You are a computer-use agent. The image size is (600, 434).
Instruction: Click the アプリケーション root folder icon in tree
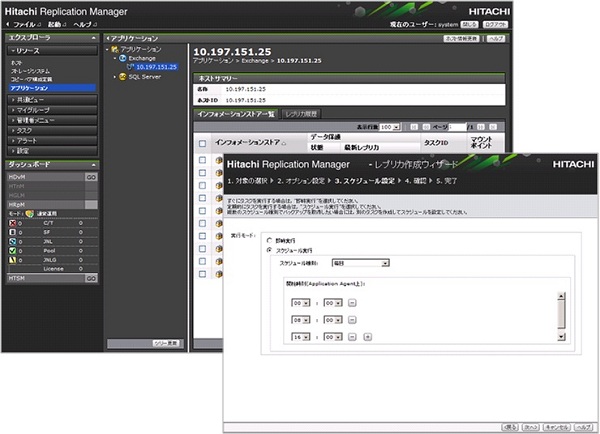114,49
